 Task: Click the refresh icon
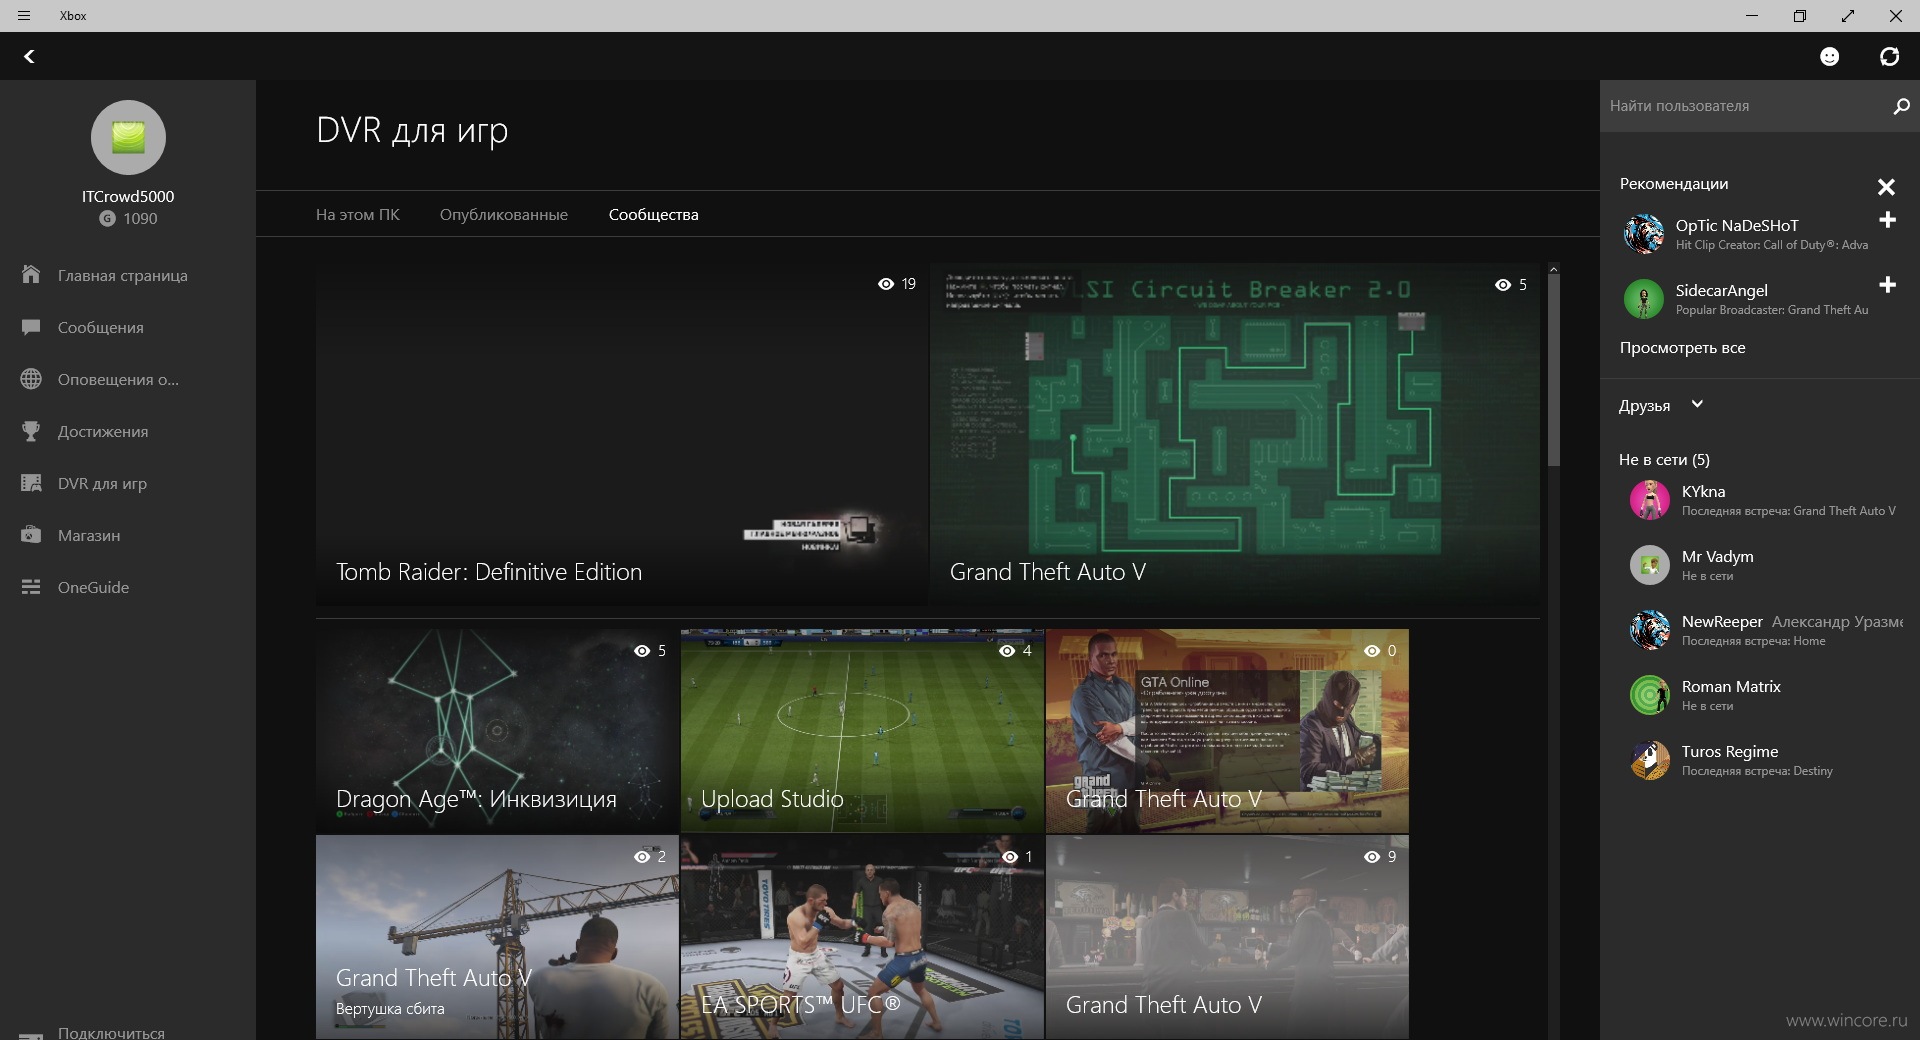coord(1889,57)
